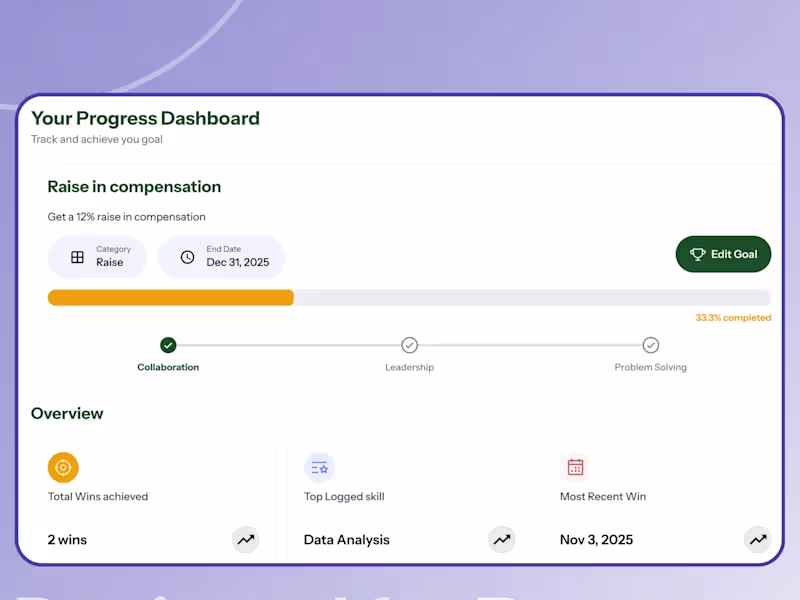The width and height of the screenshot is (800, 600).
Task: Click the Most Recent Win calendar icon
Action: [576, 467]
